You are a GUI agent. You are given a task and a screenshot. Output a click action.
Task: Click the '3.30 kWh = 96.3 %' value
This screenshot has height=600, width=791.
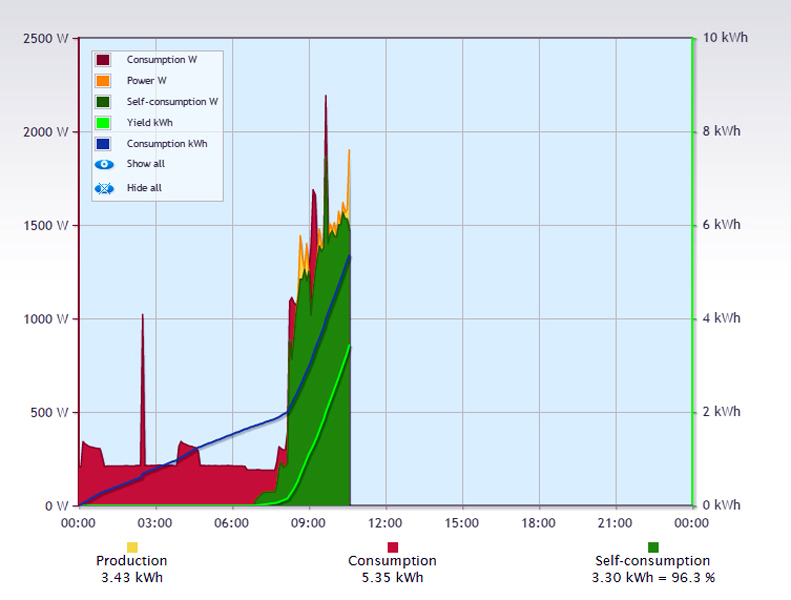point(653,577)
